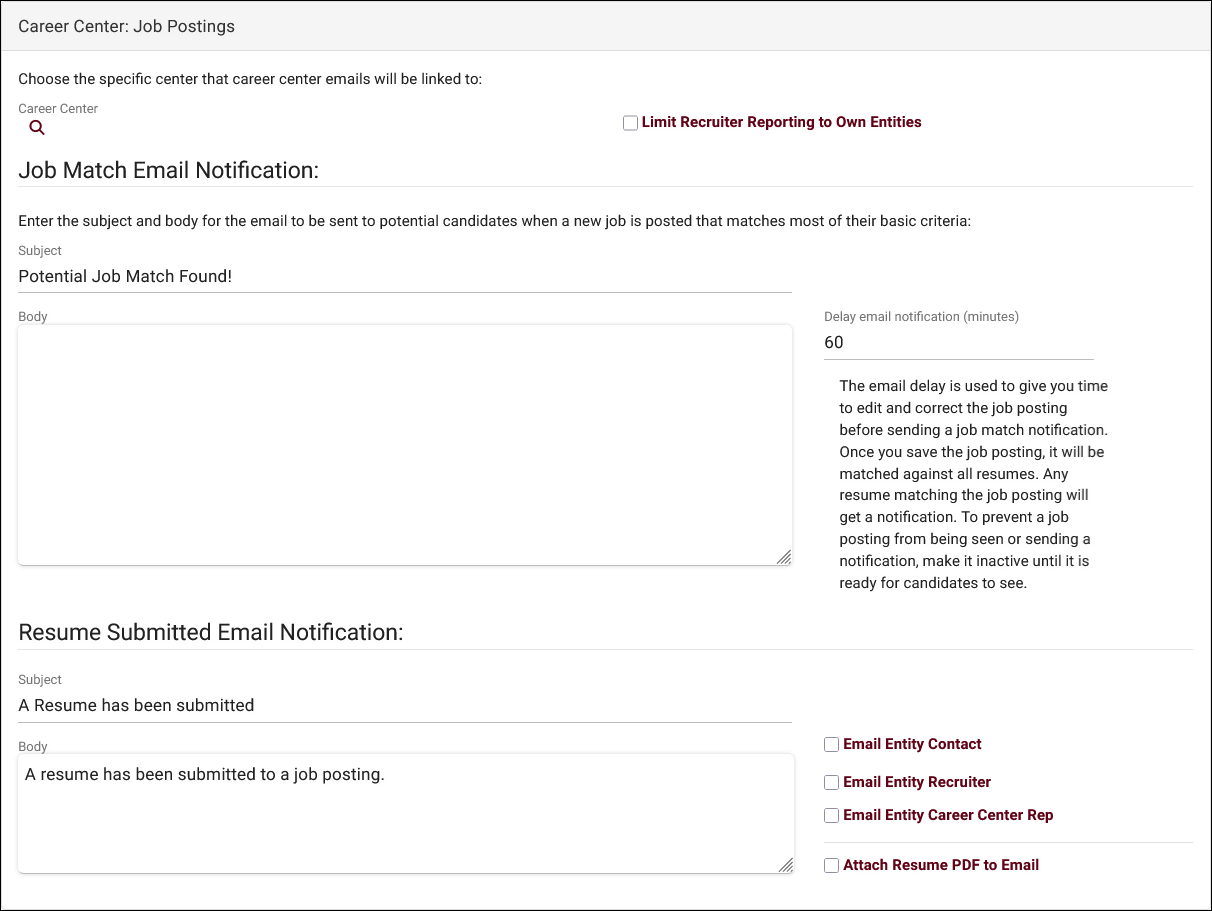Click the Job Match body resize handle
The height and width of the screenshot is (911, 1212).
tap(784, 557)
